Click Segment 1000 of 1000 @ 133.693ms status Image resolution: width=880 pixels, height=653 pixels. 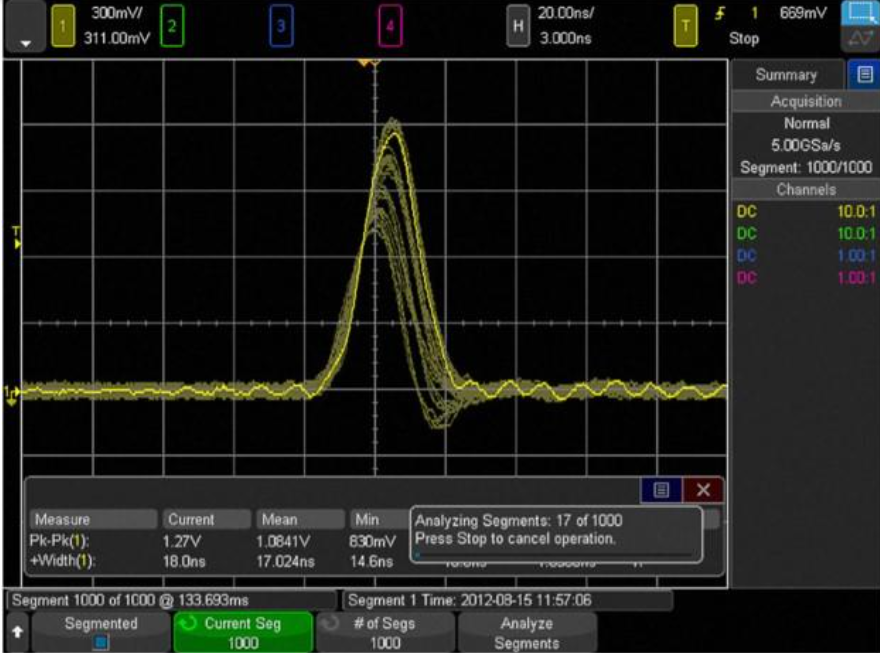click(x=172, y=600)
